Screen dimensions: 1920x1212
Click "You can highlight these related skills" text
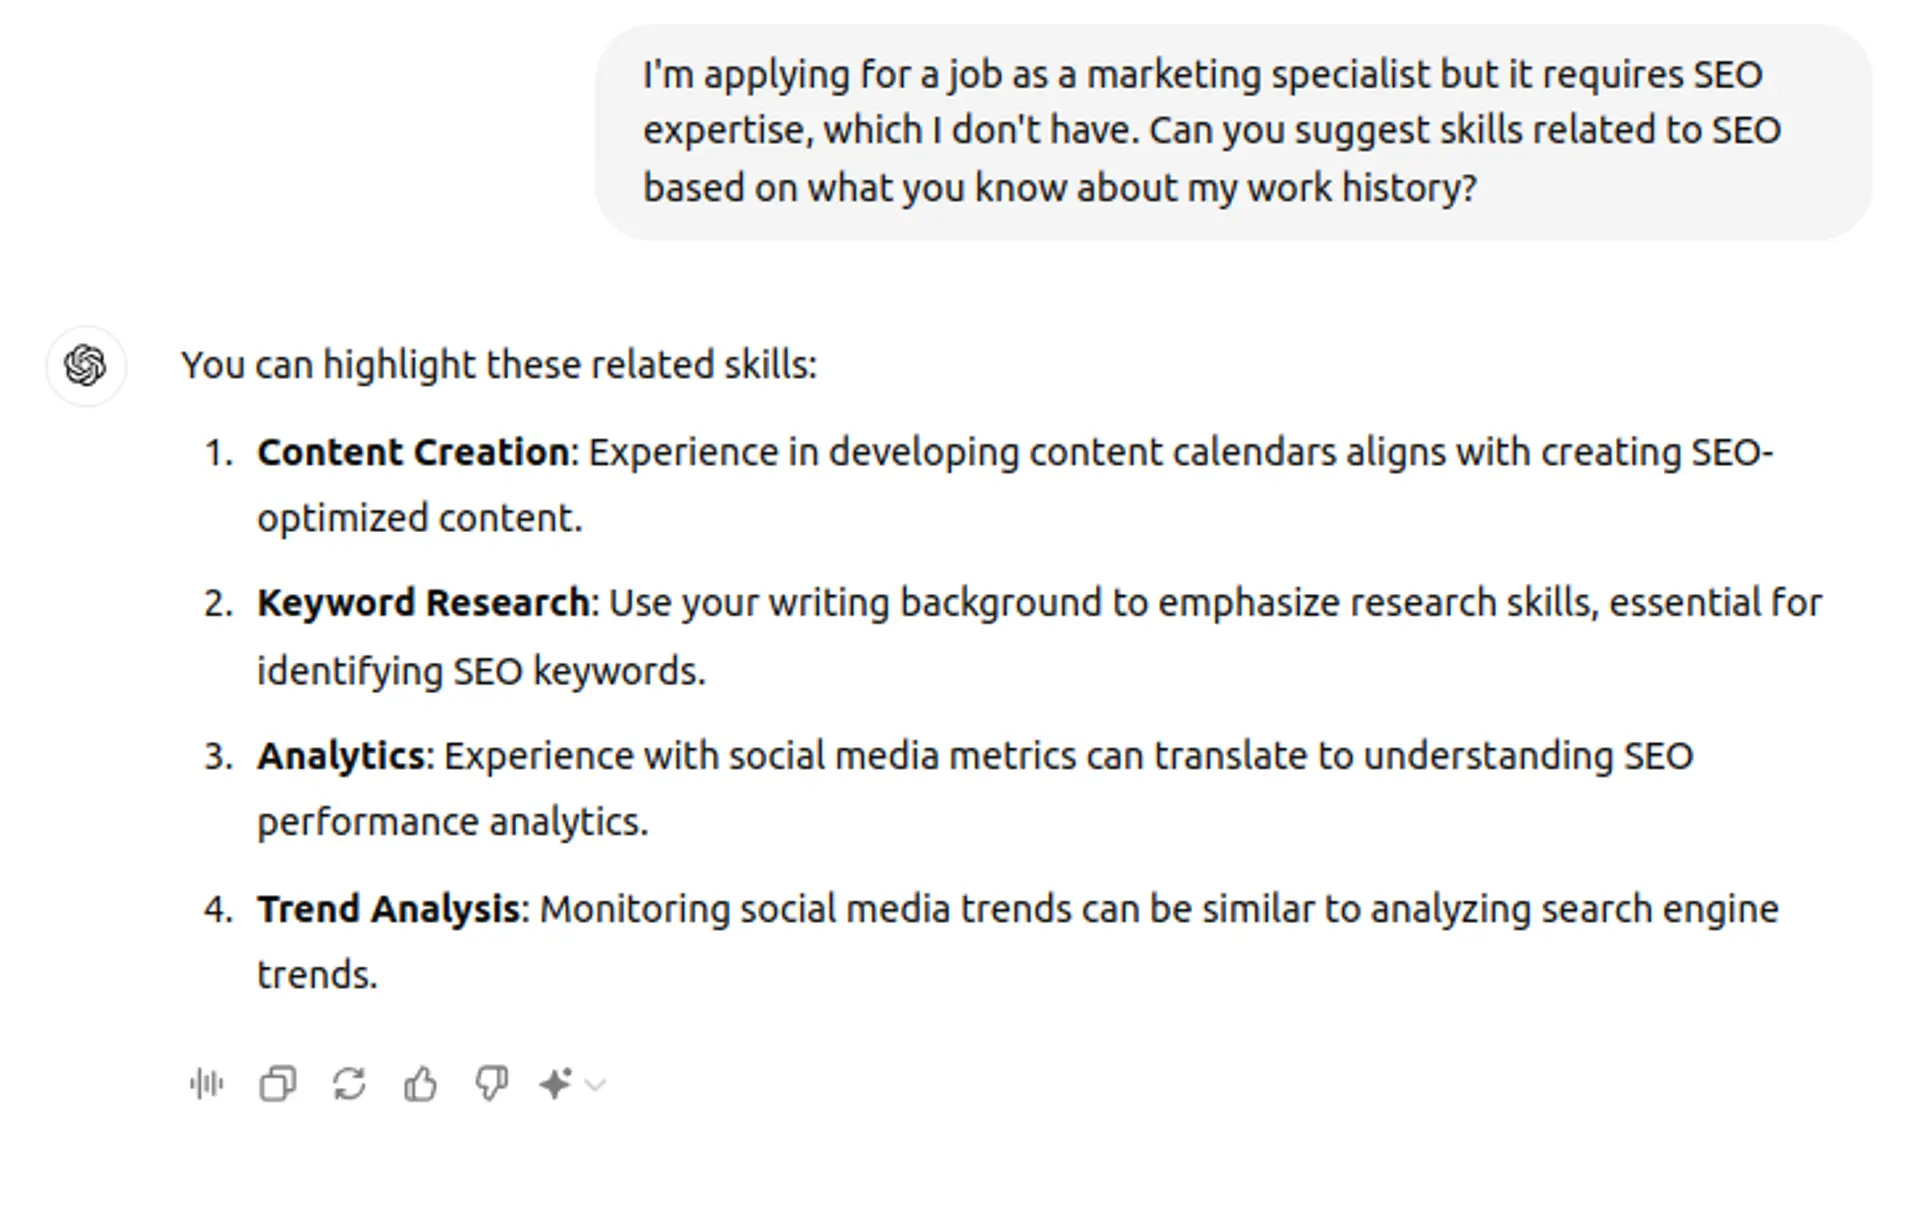[498, 365]
